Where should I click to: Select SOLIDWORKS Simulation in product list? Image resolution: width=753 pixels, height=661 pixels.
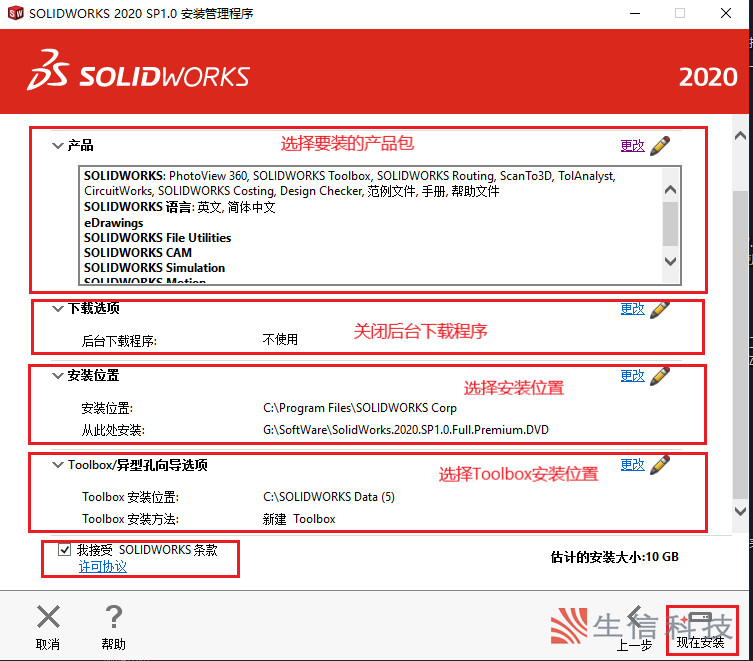[x=154, y=268]
